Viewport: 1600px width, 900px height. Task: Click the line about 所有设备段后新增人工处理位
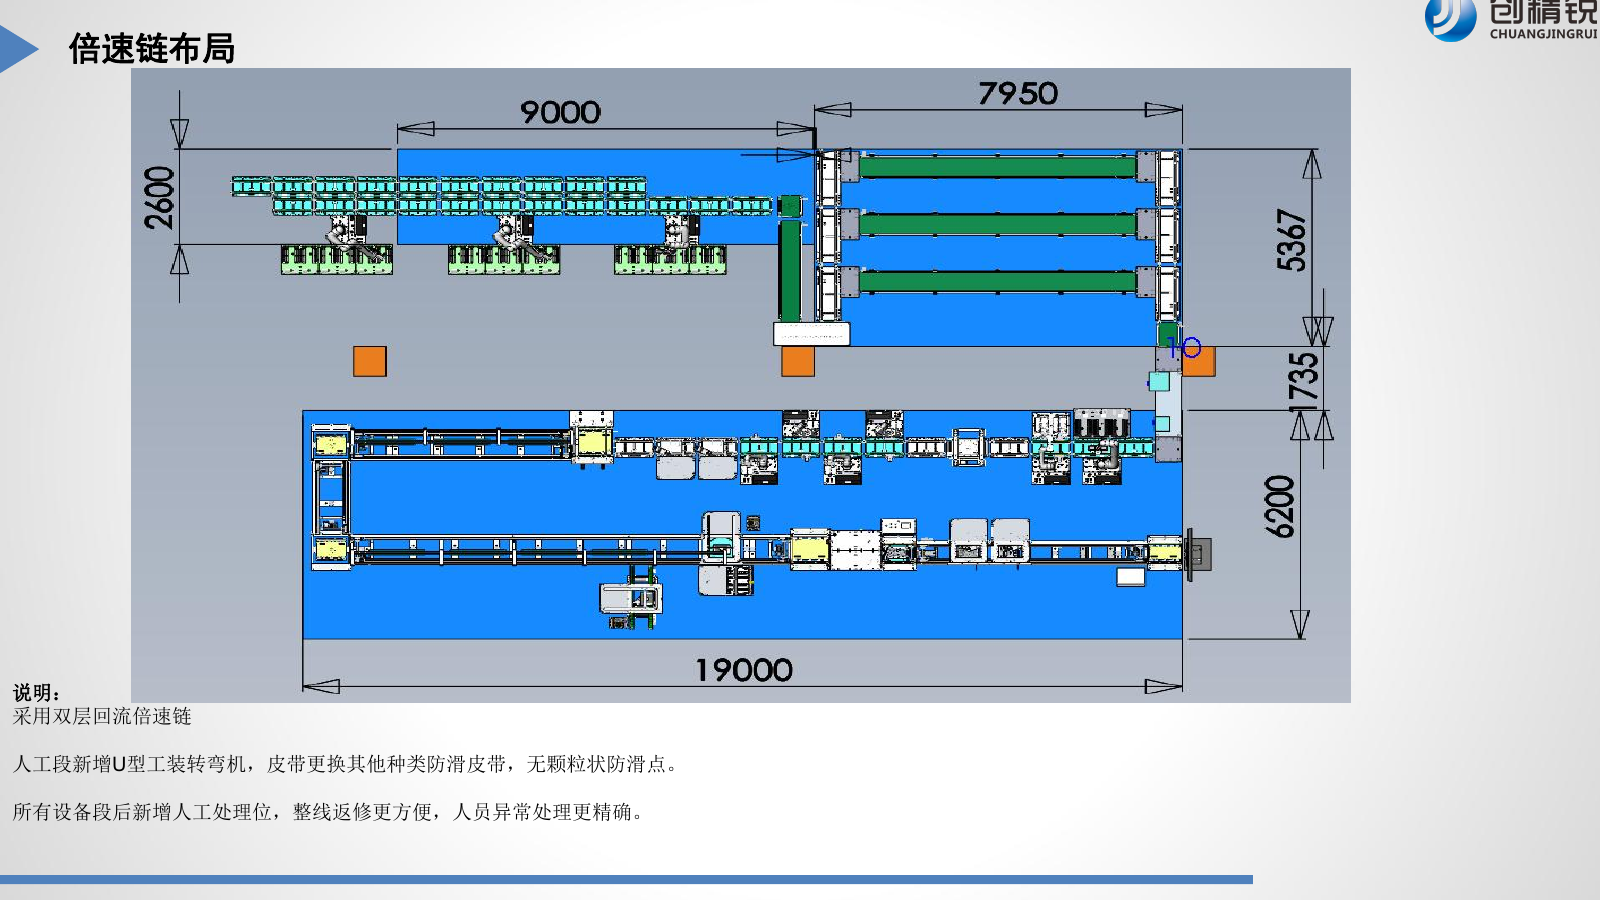coord(329,812)
